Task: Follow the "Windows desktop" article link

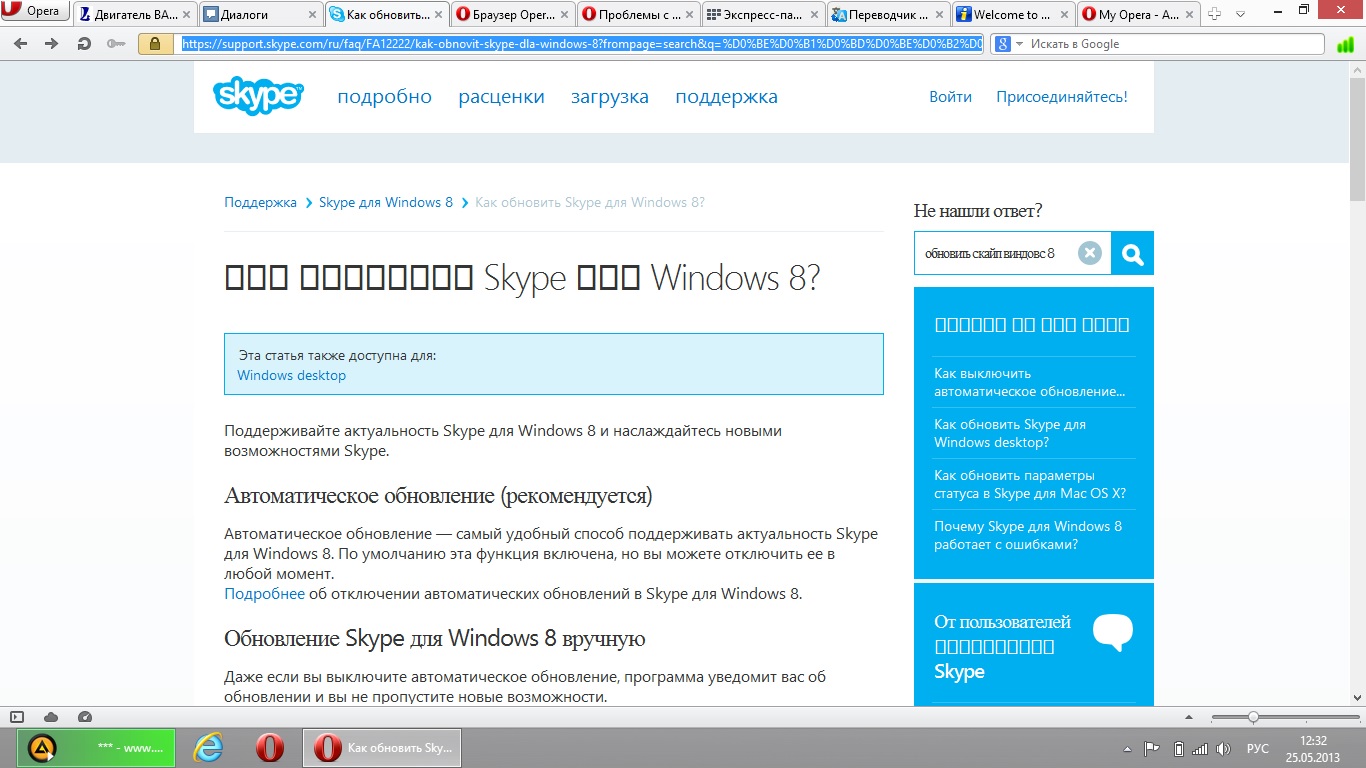Action: click(291, 376)
